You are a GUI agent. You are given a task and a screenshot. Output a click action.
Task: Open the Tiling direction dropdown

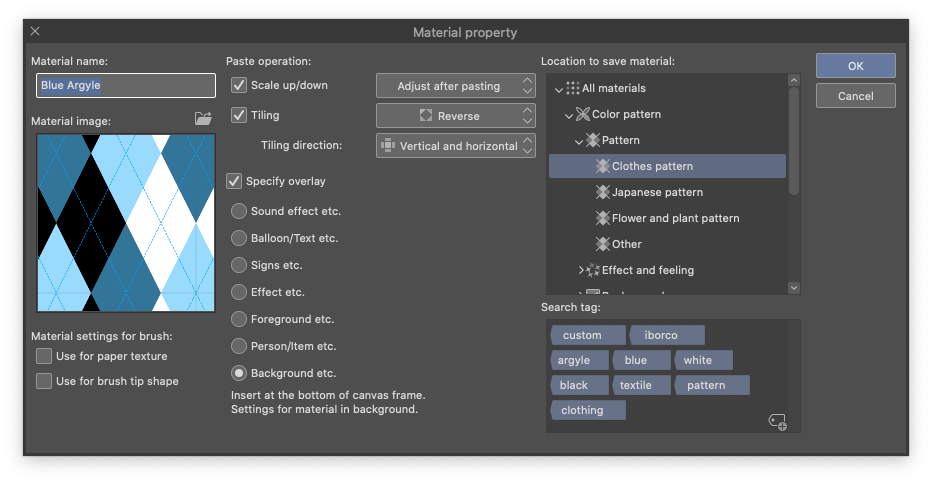pos(456,146)
